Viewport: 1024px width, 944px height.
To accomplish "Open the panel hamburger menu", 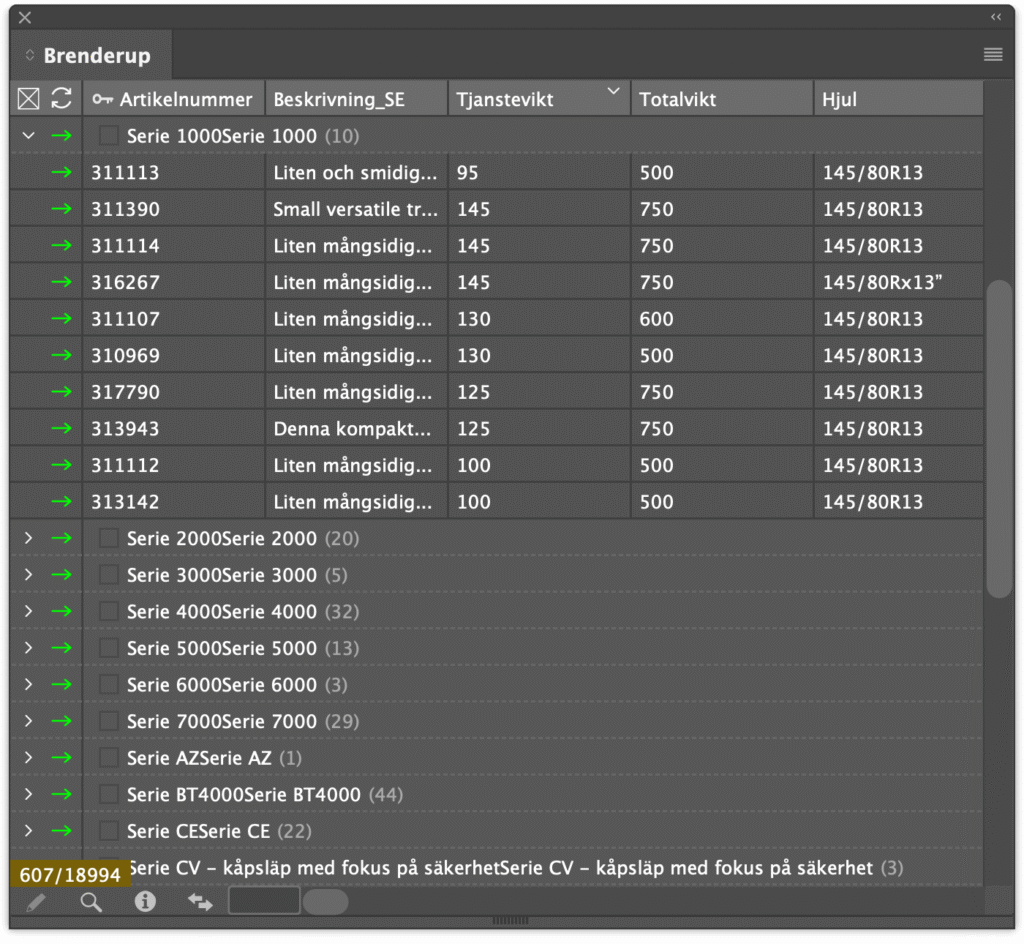I will click(x=992, y=55).
